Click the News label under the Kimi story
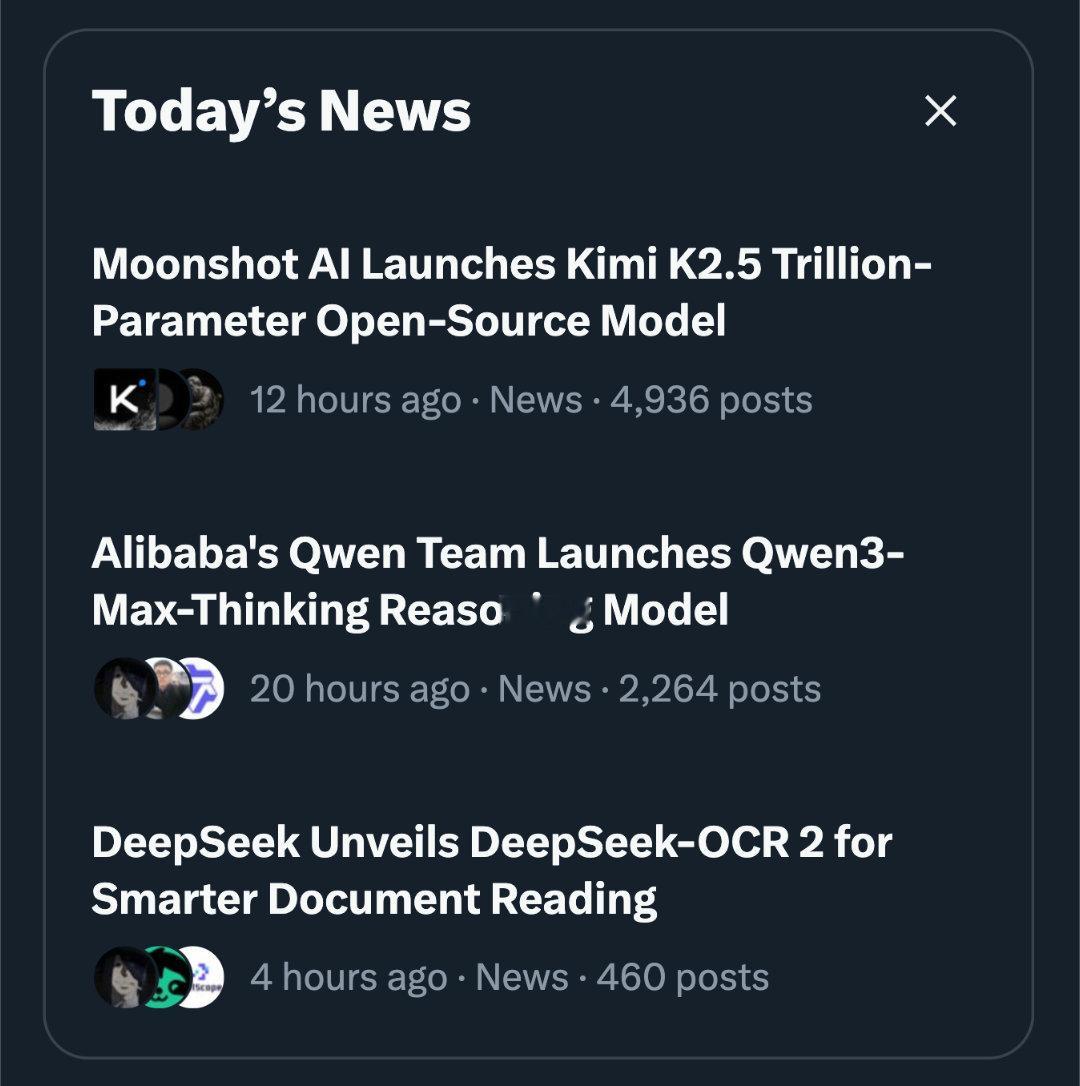The height and width of the screenshot is (1086, 1080). point(536,400)
